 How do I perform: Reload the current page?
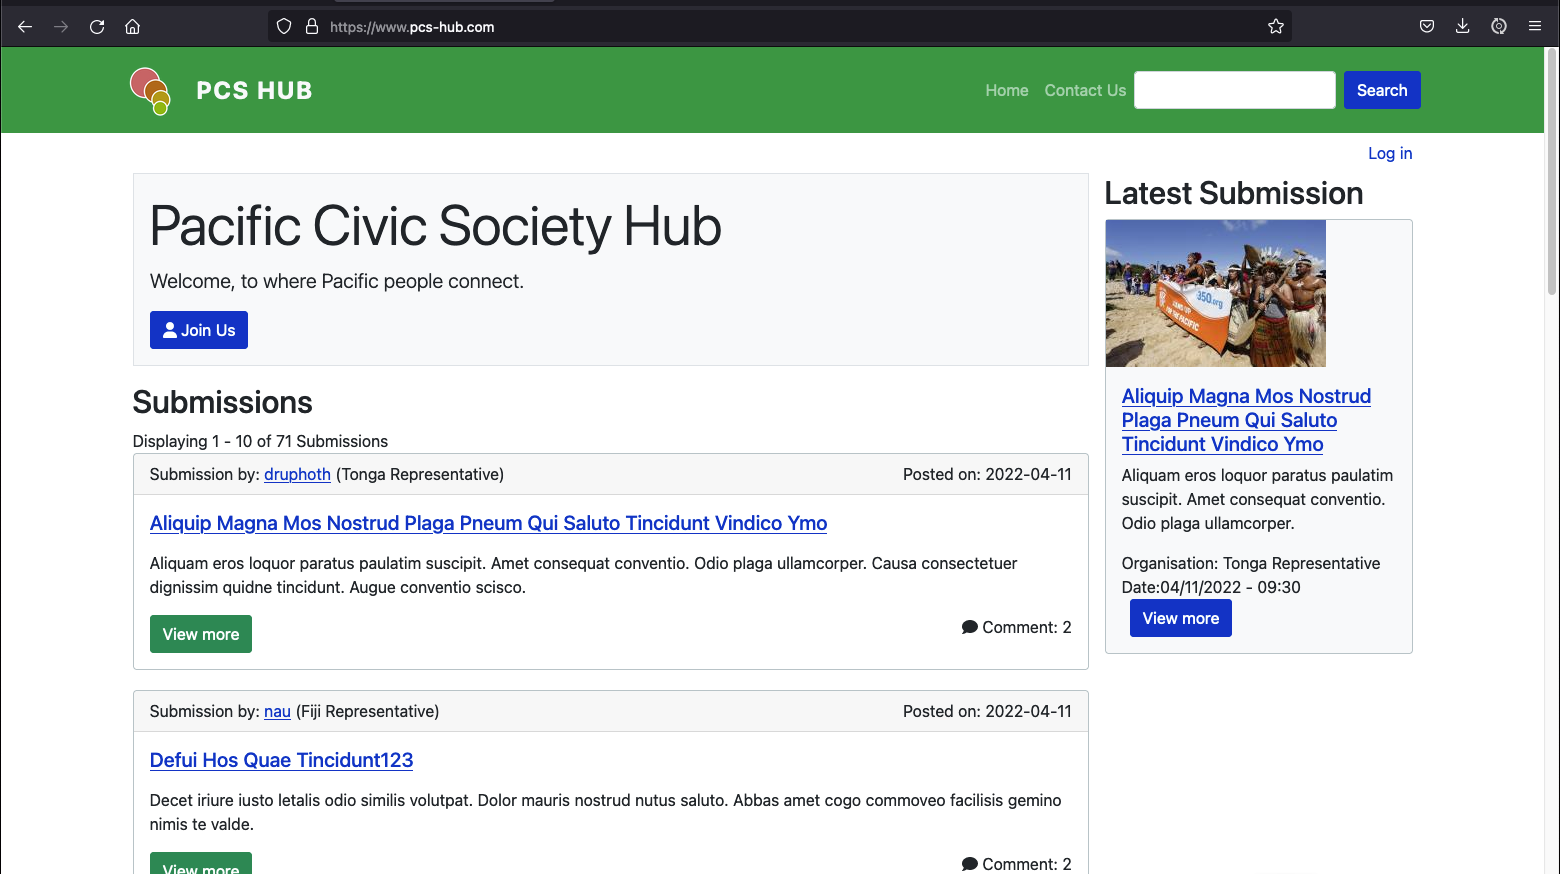tap(97, 26)
